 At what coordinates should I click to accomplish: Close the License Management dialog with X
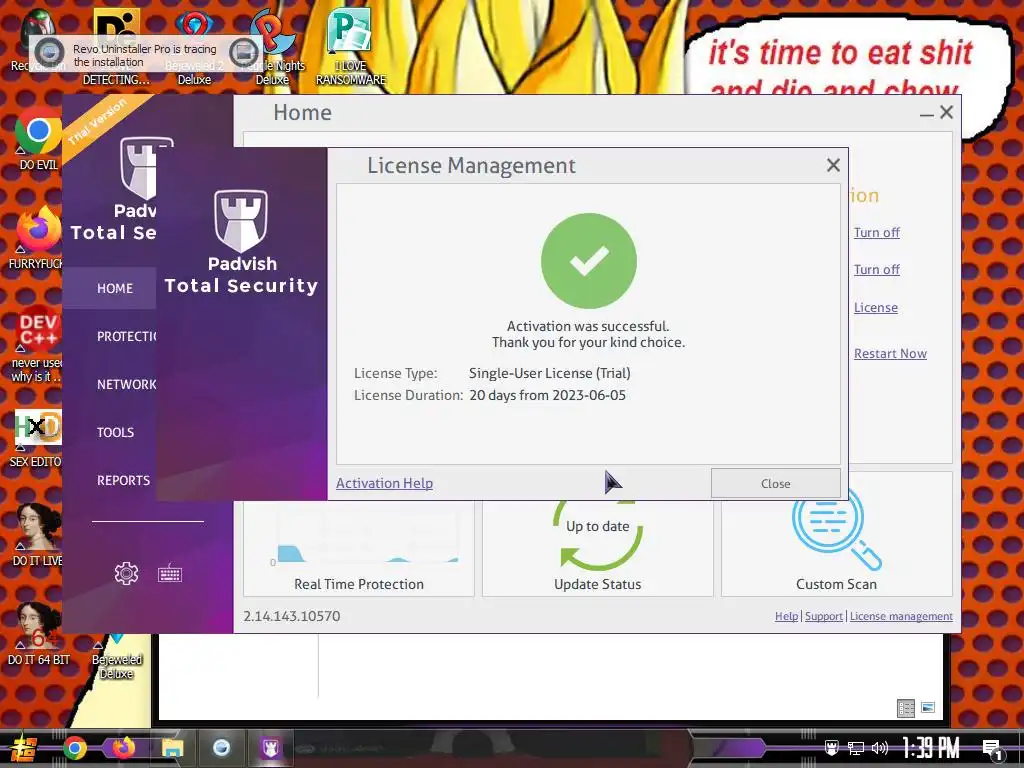(833, 165)
